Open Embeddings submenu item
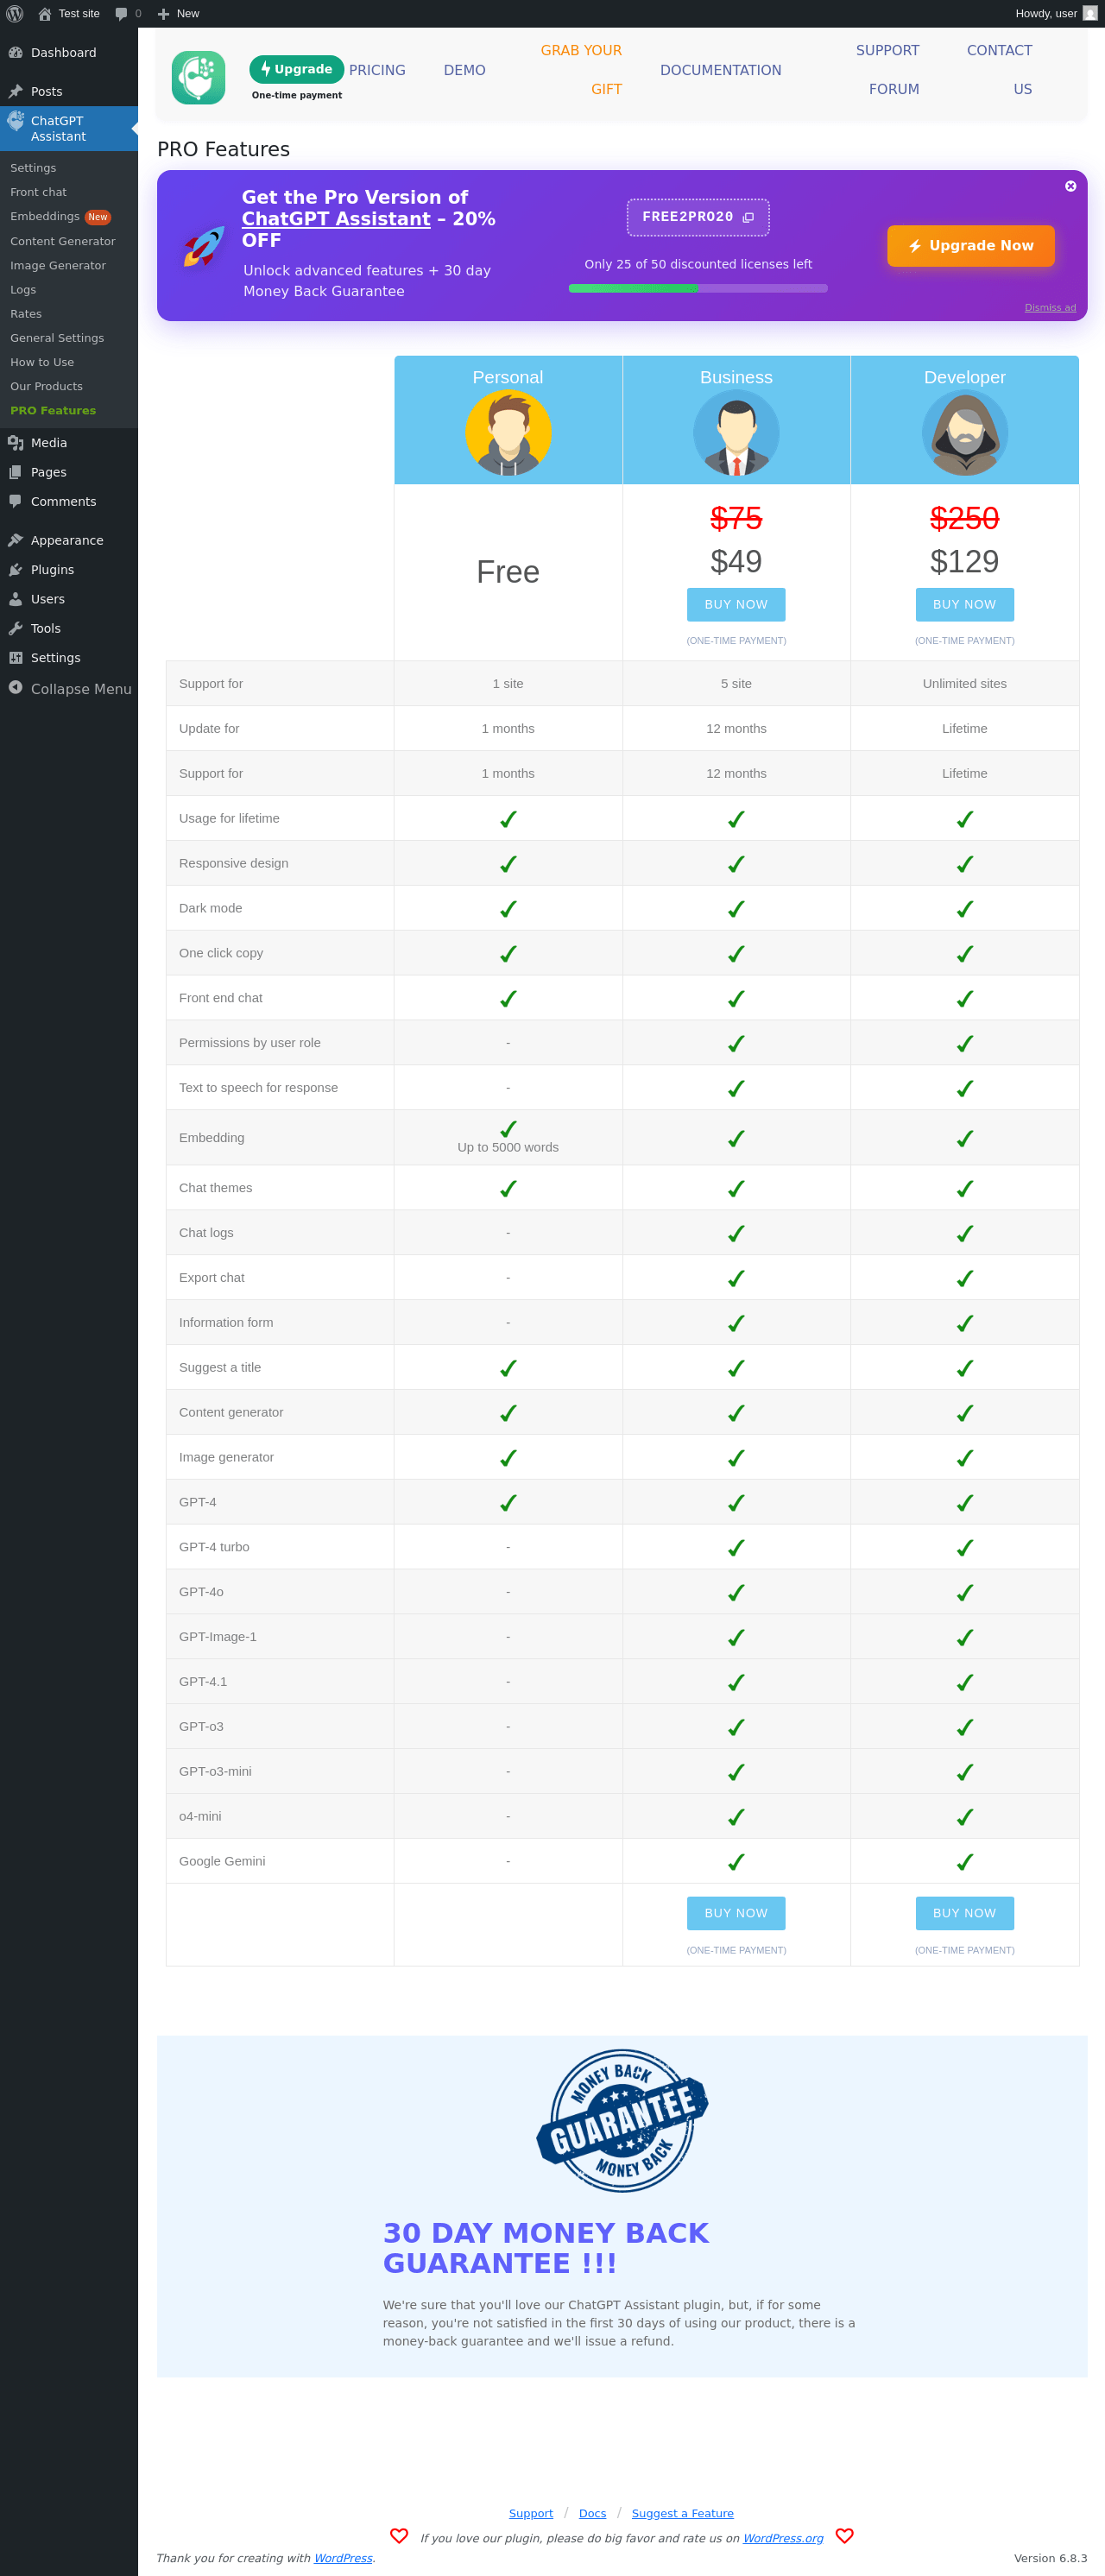1105x2576 pixels. [45, 216]
